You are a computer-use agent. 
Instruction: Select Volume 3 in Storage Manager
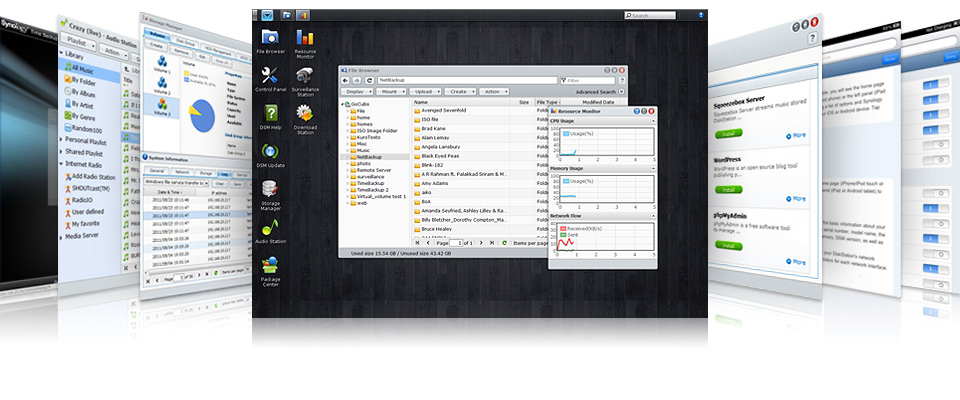(x=162, y=107)
